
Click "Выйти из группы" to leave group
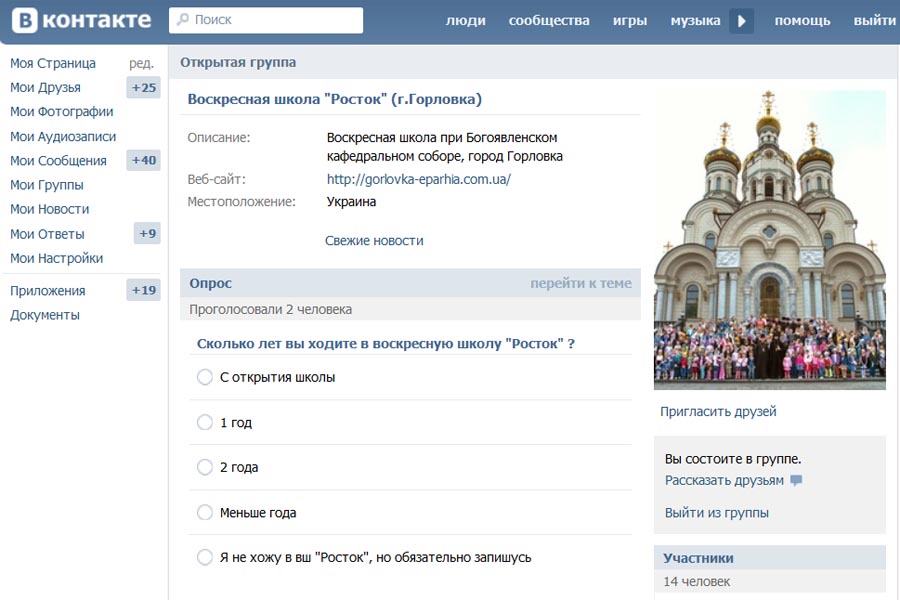tap(716, 513)
